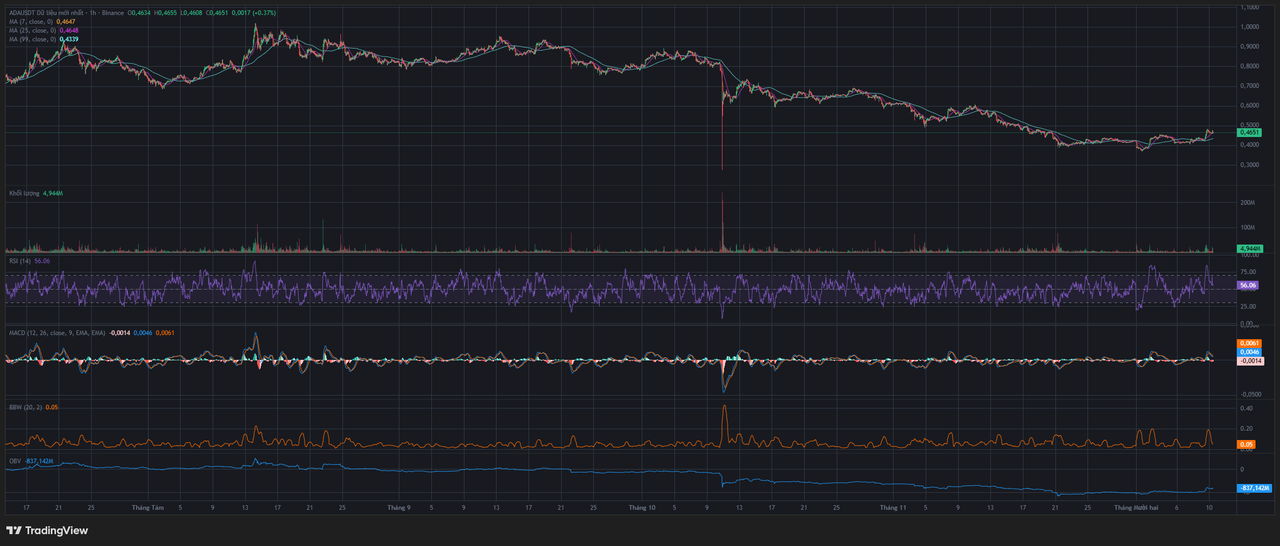Click the 1,0000 price axis label

click(1250, 27)
